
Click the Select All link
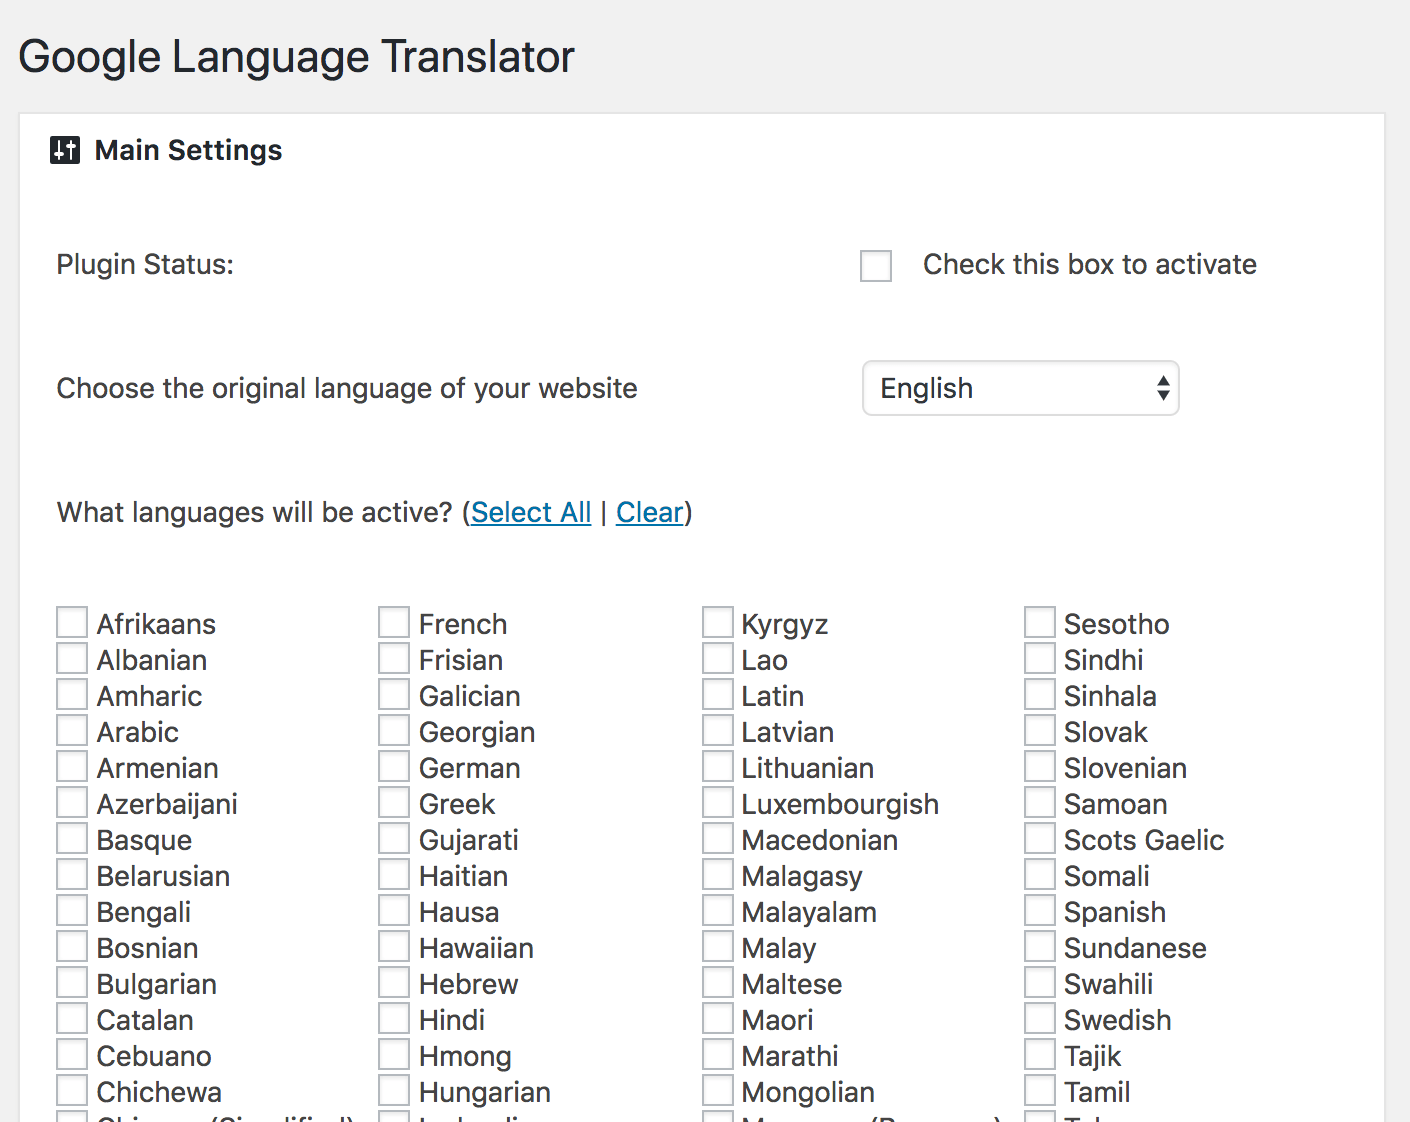point(531,512)
